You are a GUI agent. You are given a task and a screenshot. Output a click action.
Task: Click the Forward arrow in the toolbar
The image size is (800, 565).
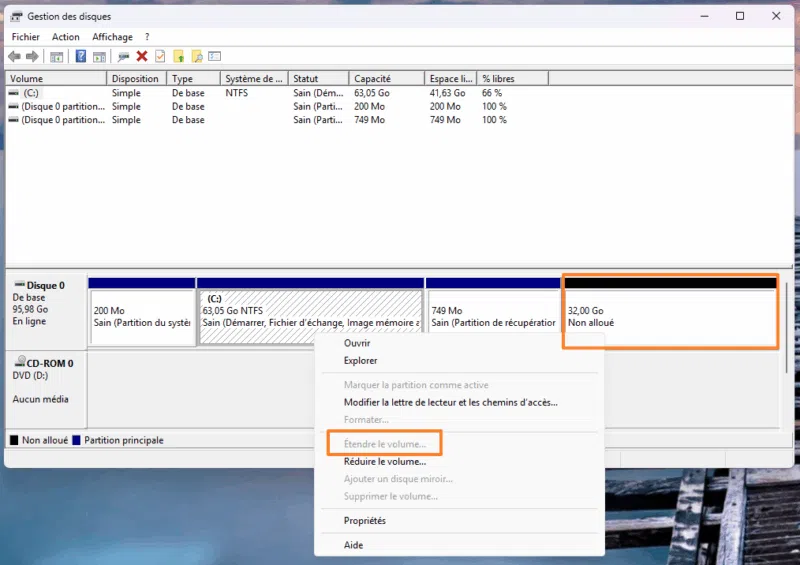tap(32, 57)
